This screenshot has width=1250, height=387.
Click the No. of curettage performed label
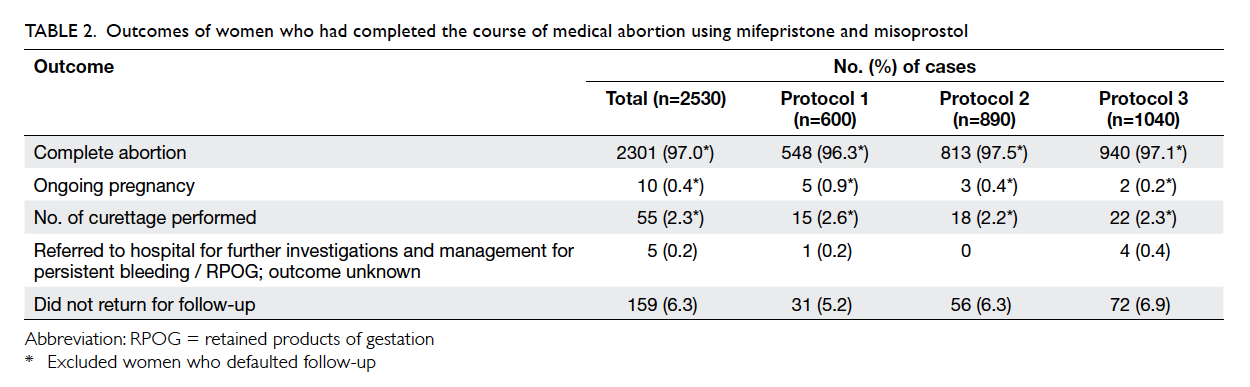[145, 217]
